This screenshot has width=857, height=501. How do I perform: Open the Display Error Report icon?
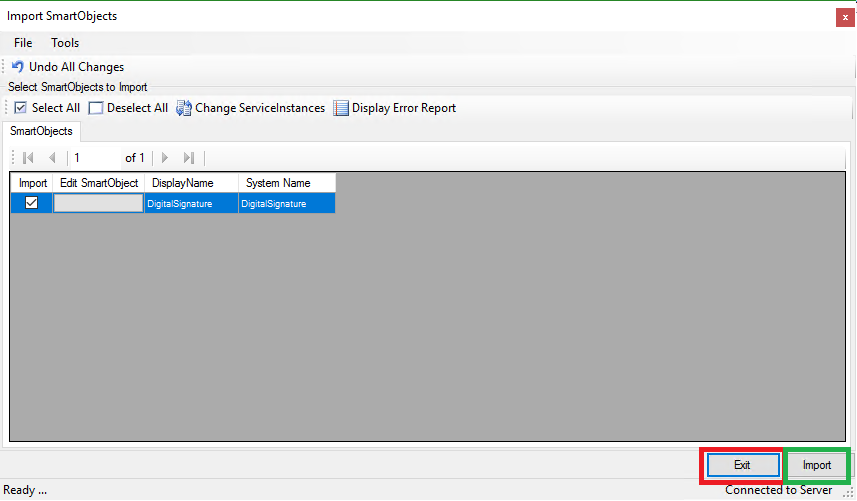coord(341,108)
